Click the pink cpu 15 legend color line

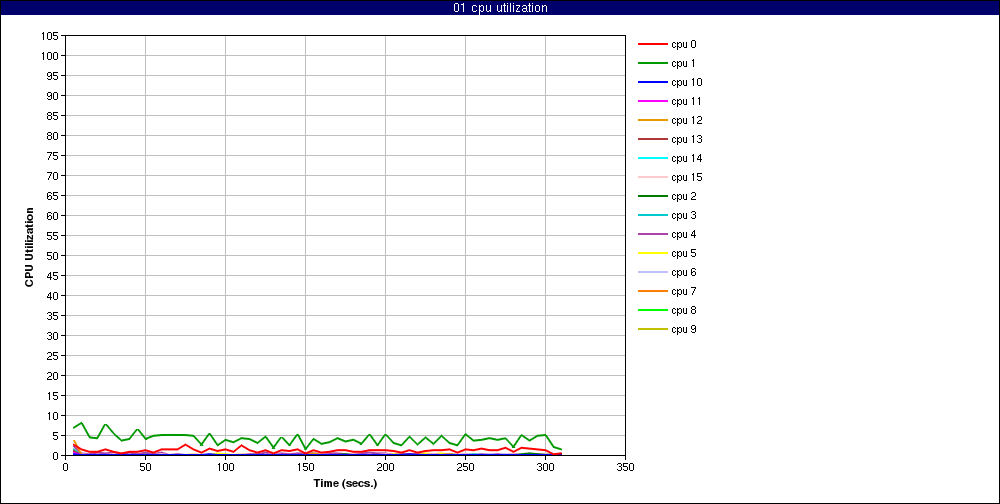click(653, 177)
